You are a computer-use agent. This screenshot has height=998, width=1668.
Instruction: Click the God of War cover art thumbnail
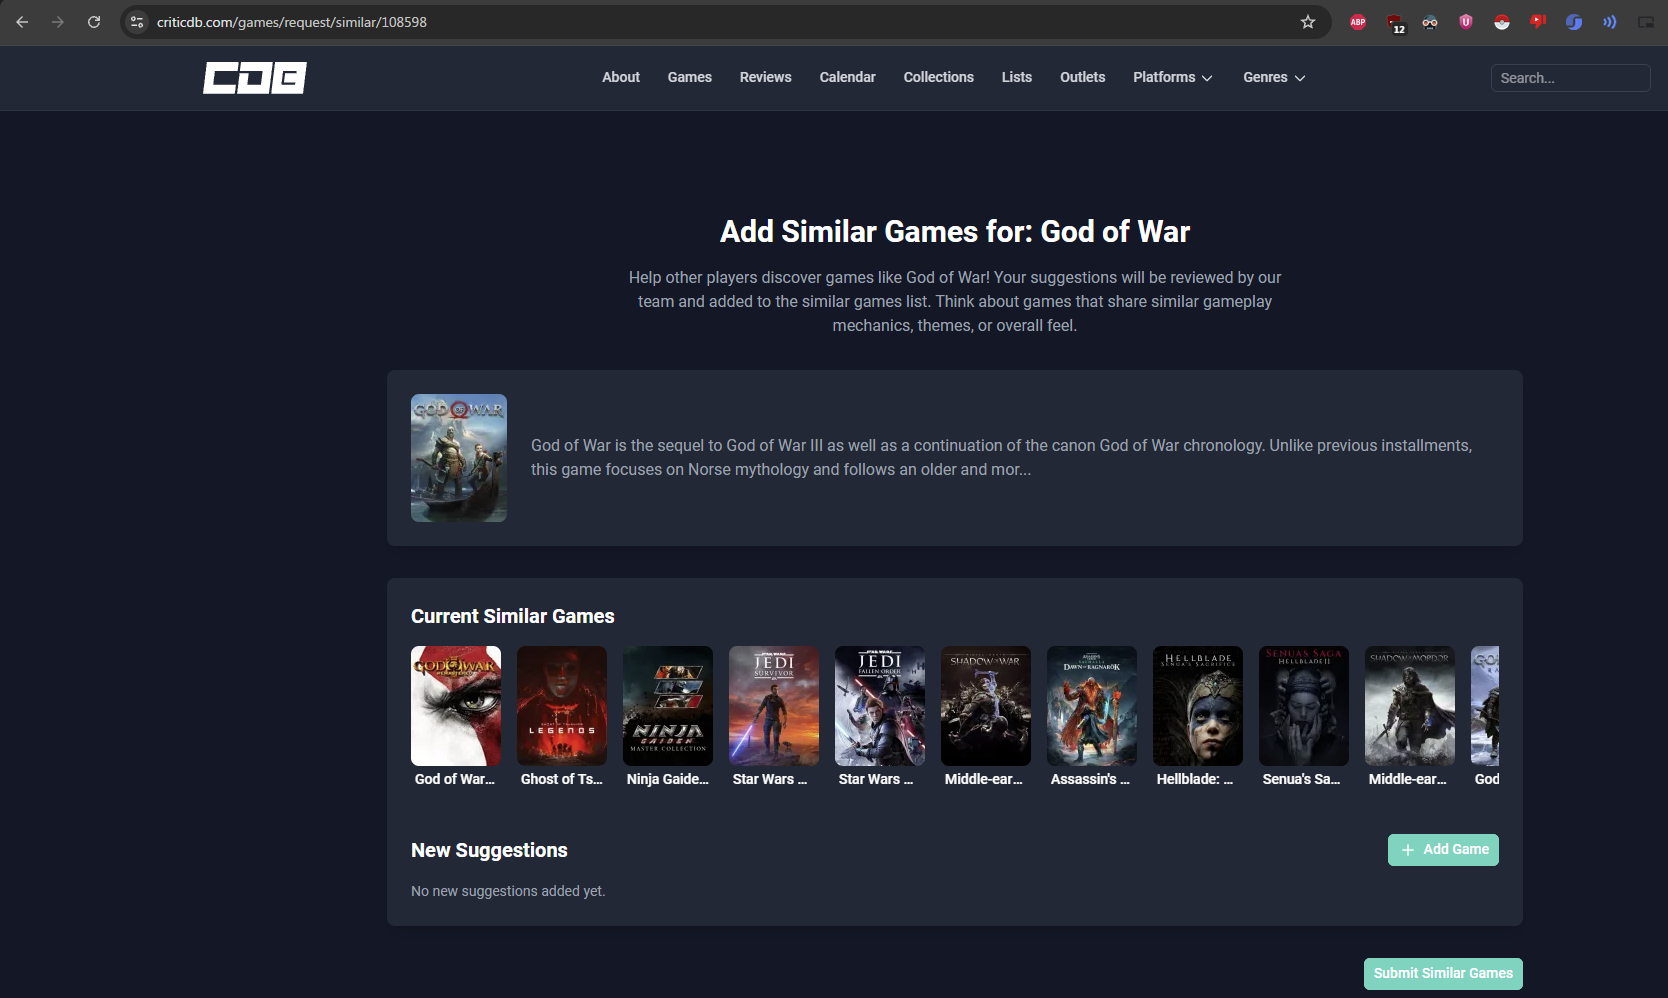click(x=459, y=458)
